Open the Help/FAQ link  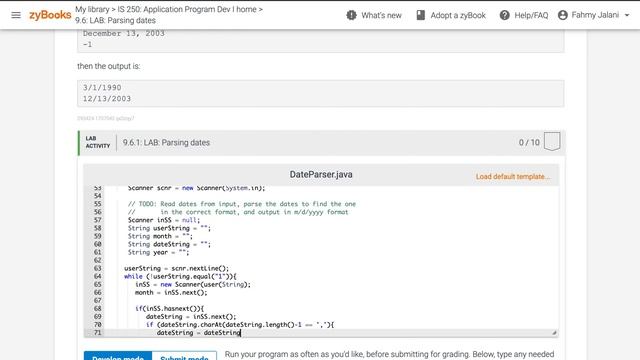[x=531, y=16]
